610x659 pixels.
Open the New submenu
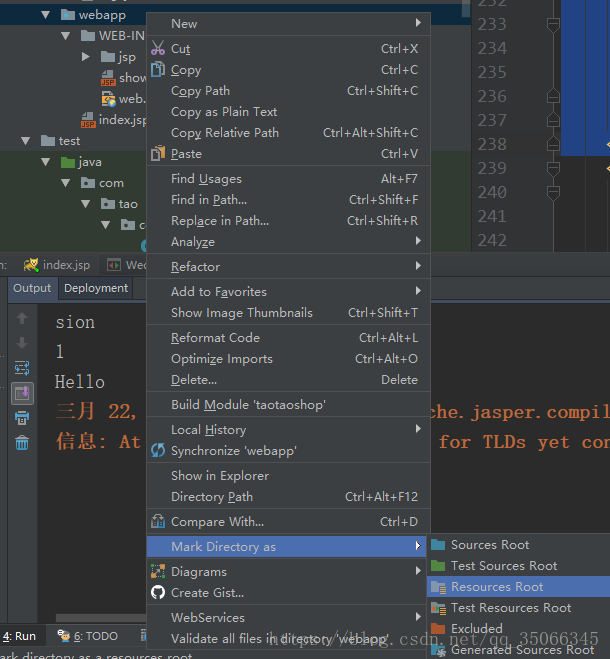tap(288, 24)
